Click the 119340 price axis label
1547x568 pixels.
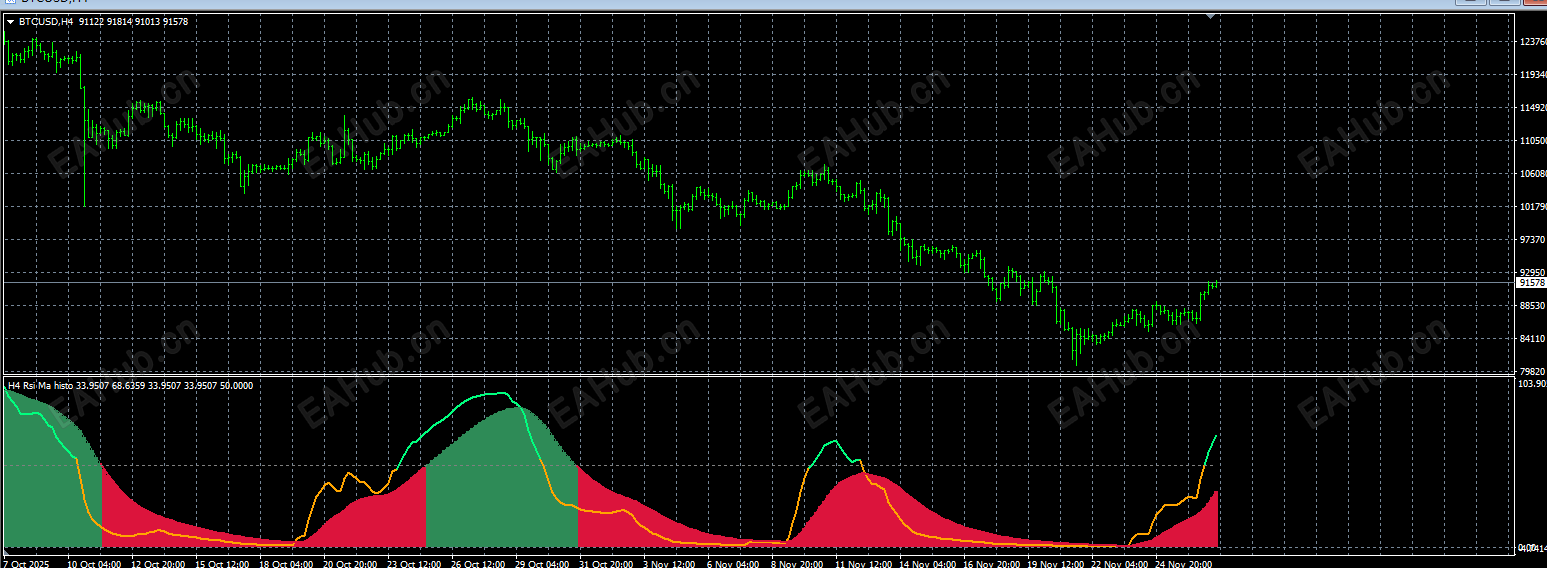1533,75
